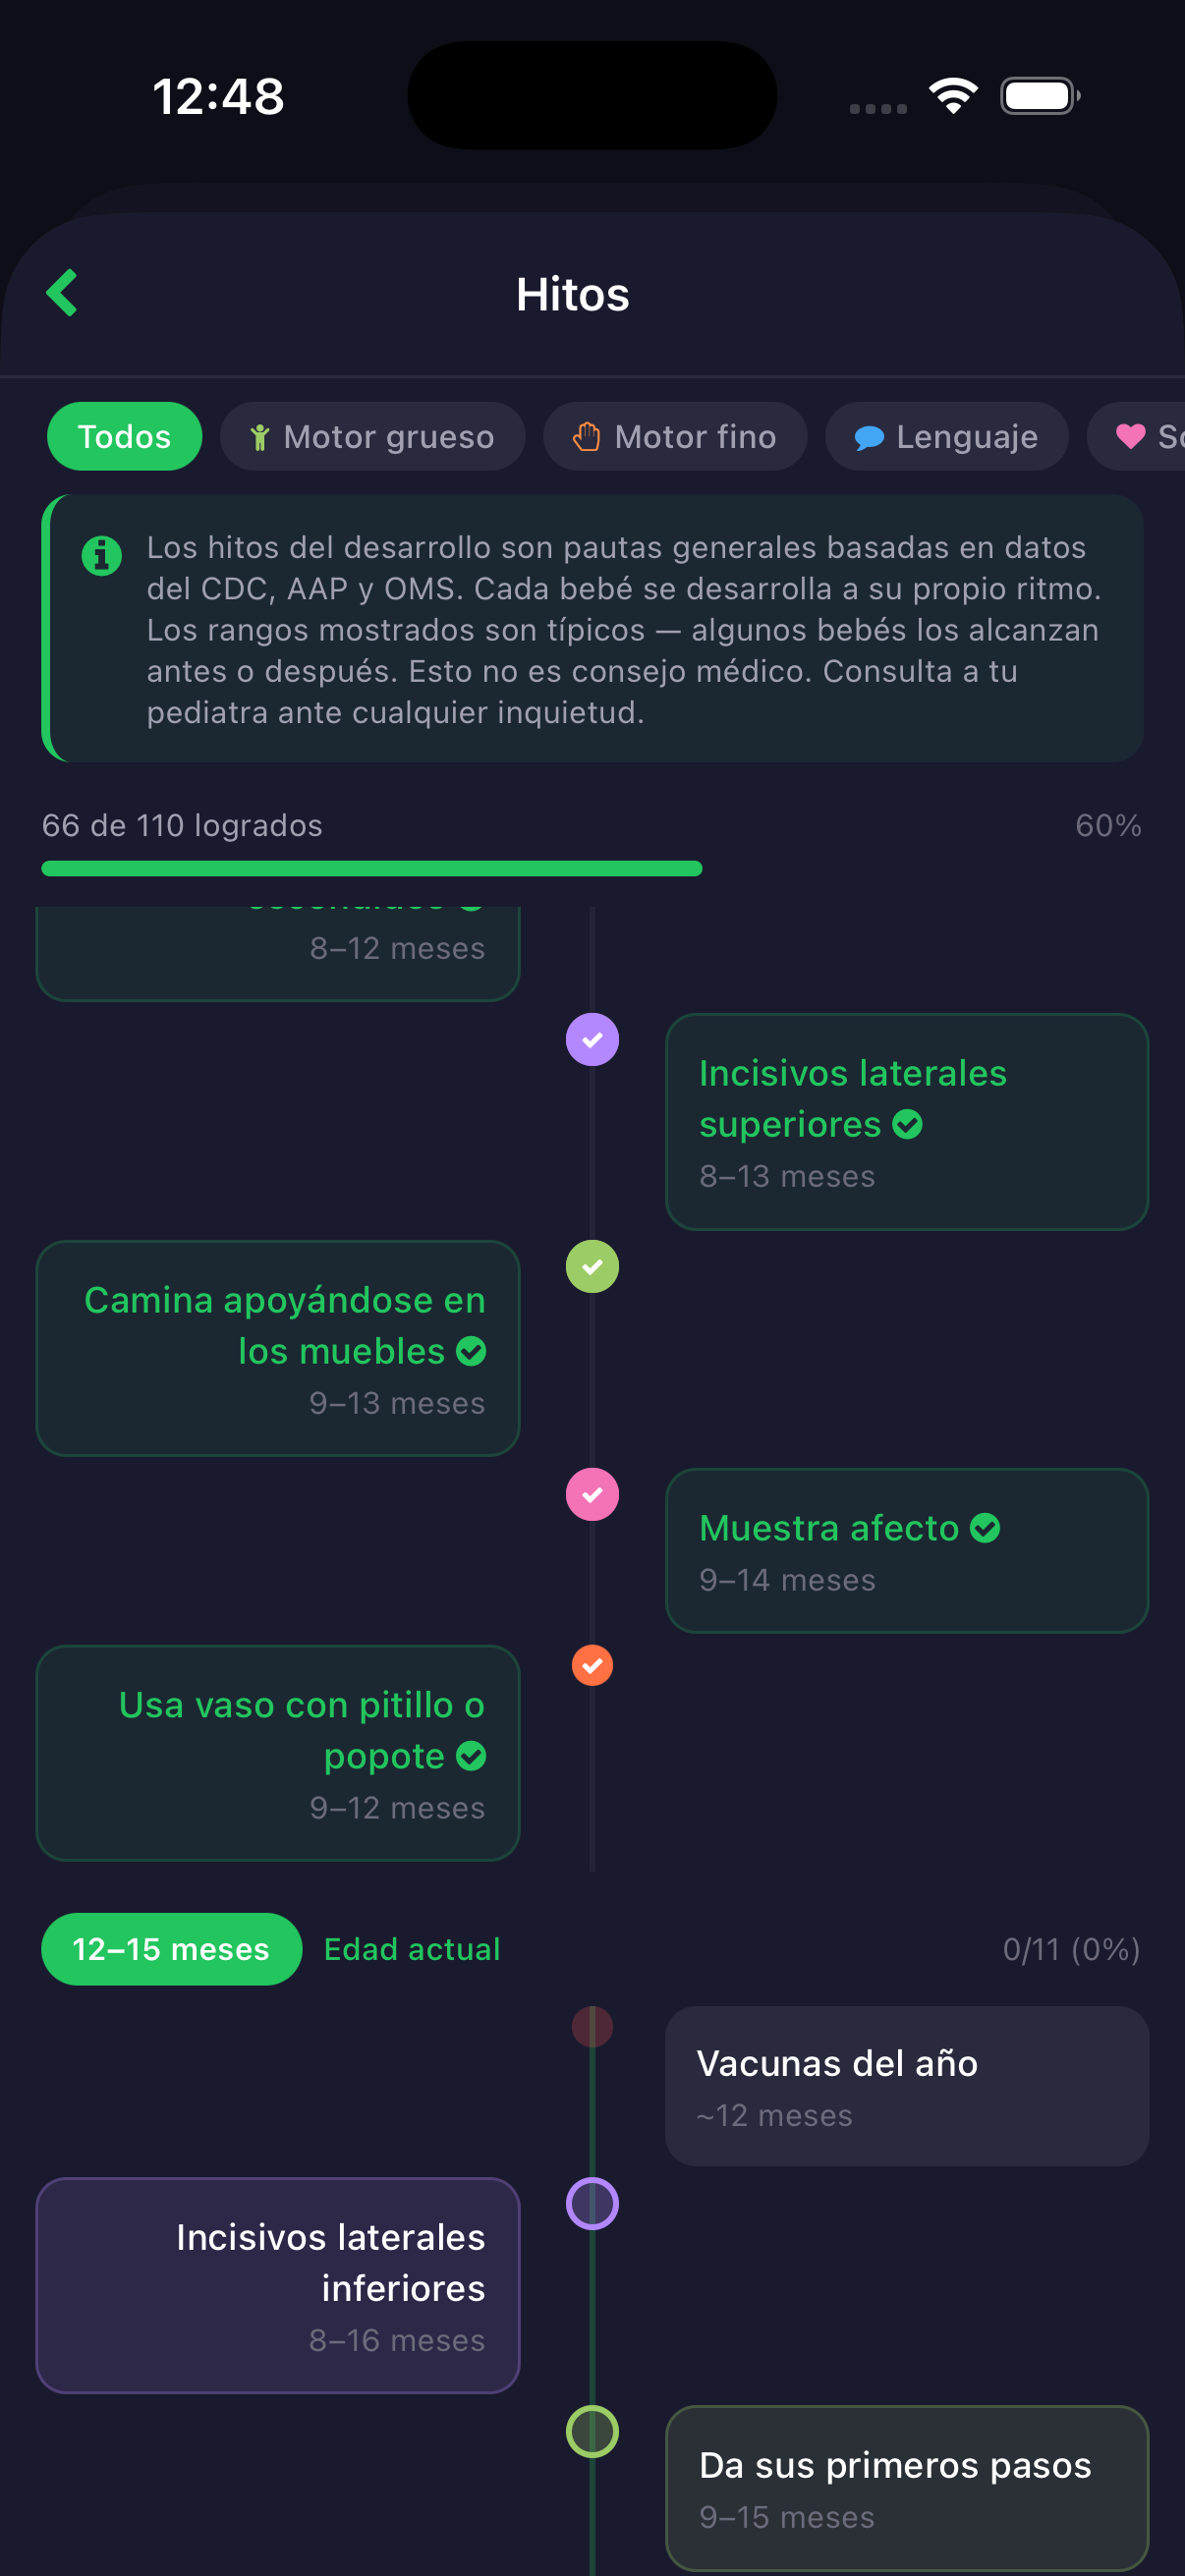Open the Vacunas del año card
The image size is (1185, 2576).
[x=906, y=2086]
